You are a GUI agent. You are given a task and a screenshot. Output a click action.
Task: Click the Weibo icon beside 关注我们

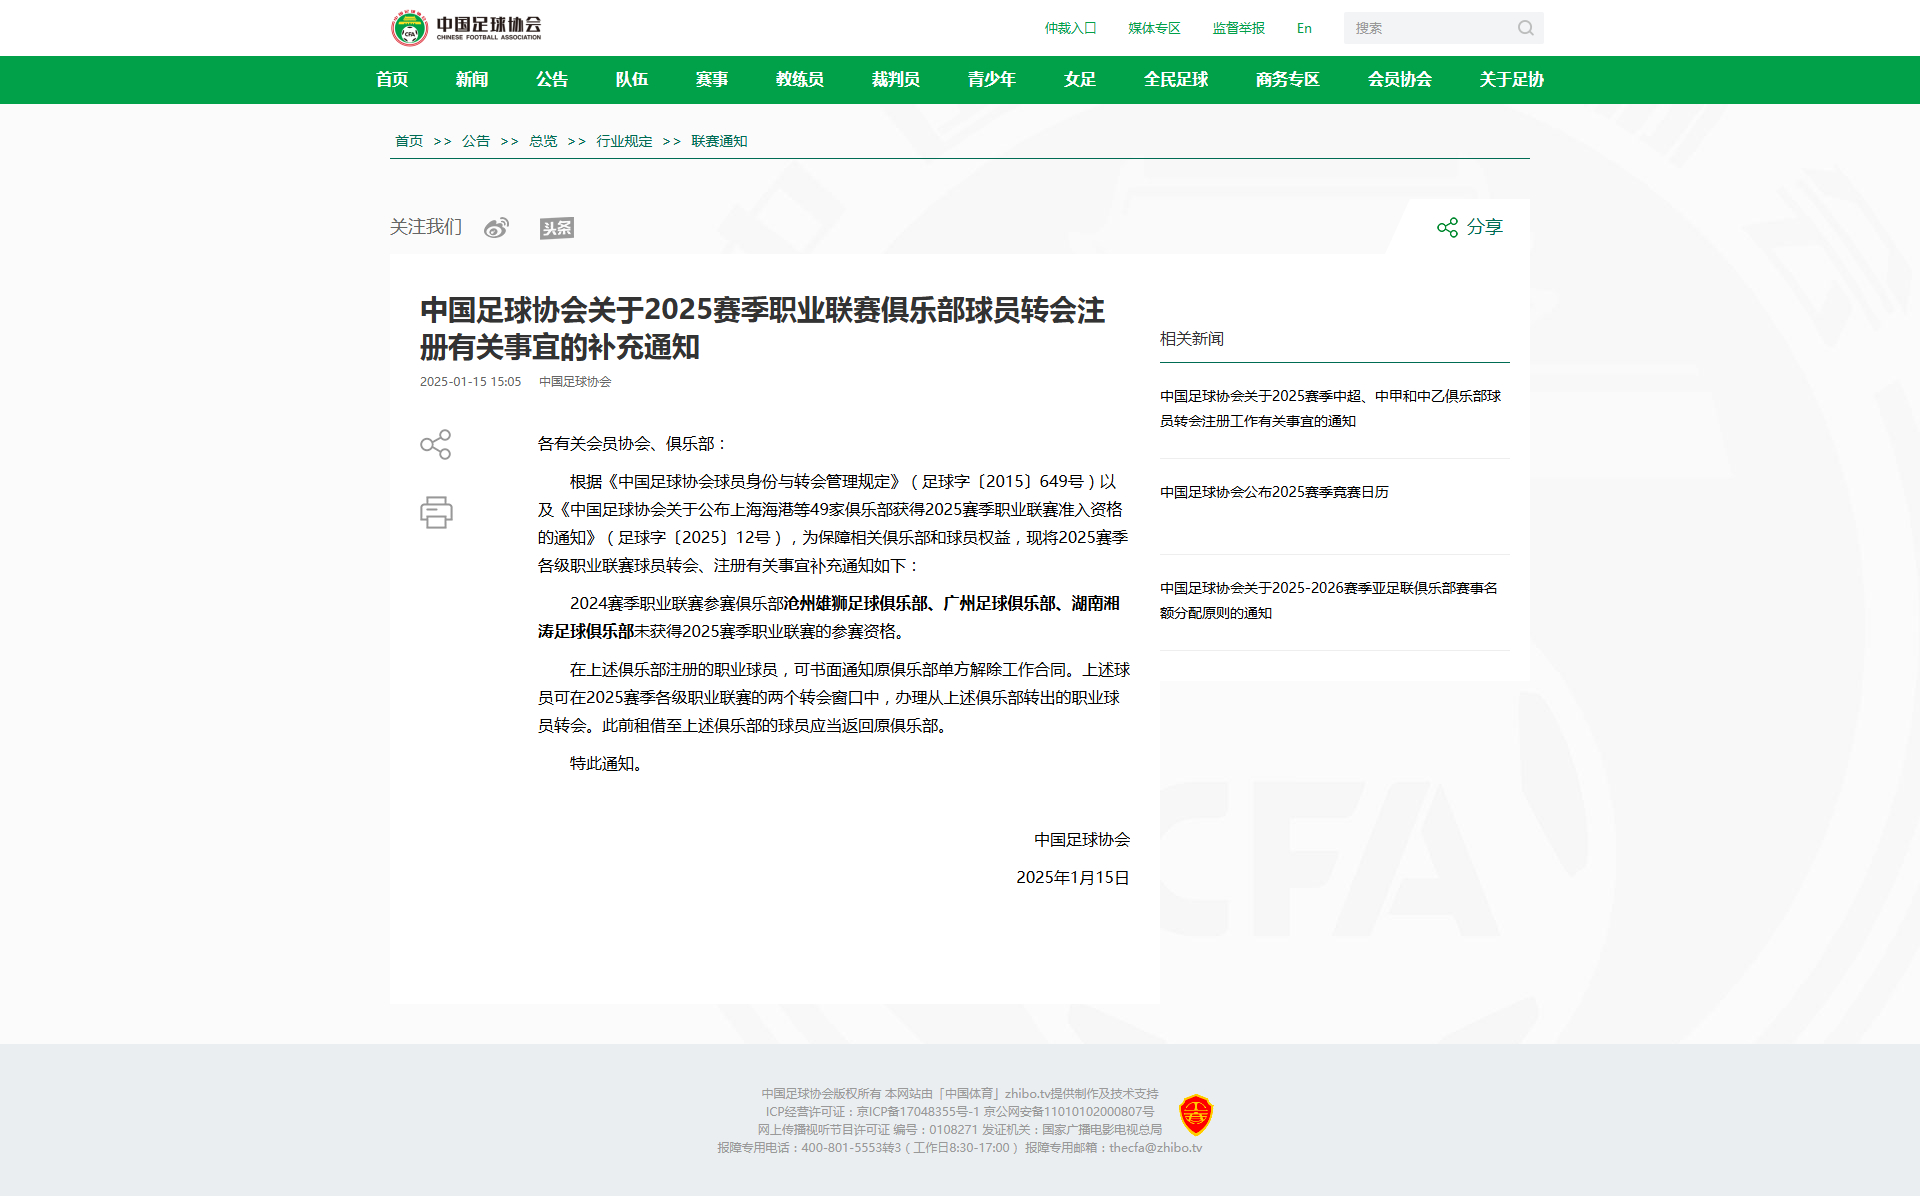tap(496, 227)
